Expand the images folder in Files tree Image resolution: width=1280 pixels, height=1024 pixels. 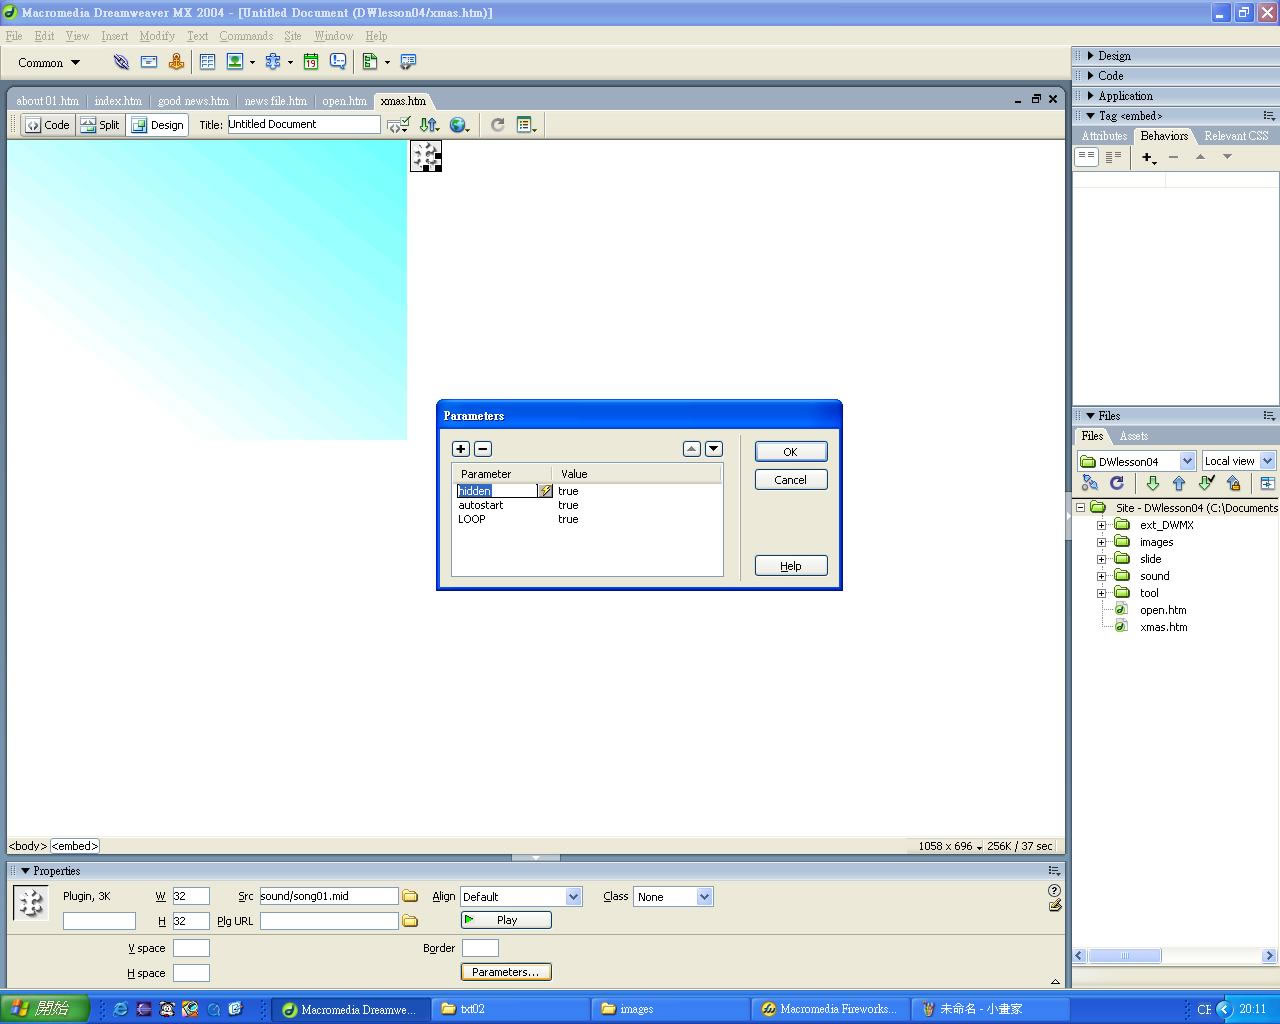(x=1102, y=542)
